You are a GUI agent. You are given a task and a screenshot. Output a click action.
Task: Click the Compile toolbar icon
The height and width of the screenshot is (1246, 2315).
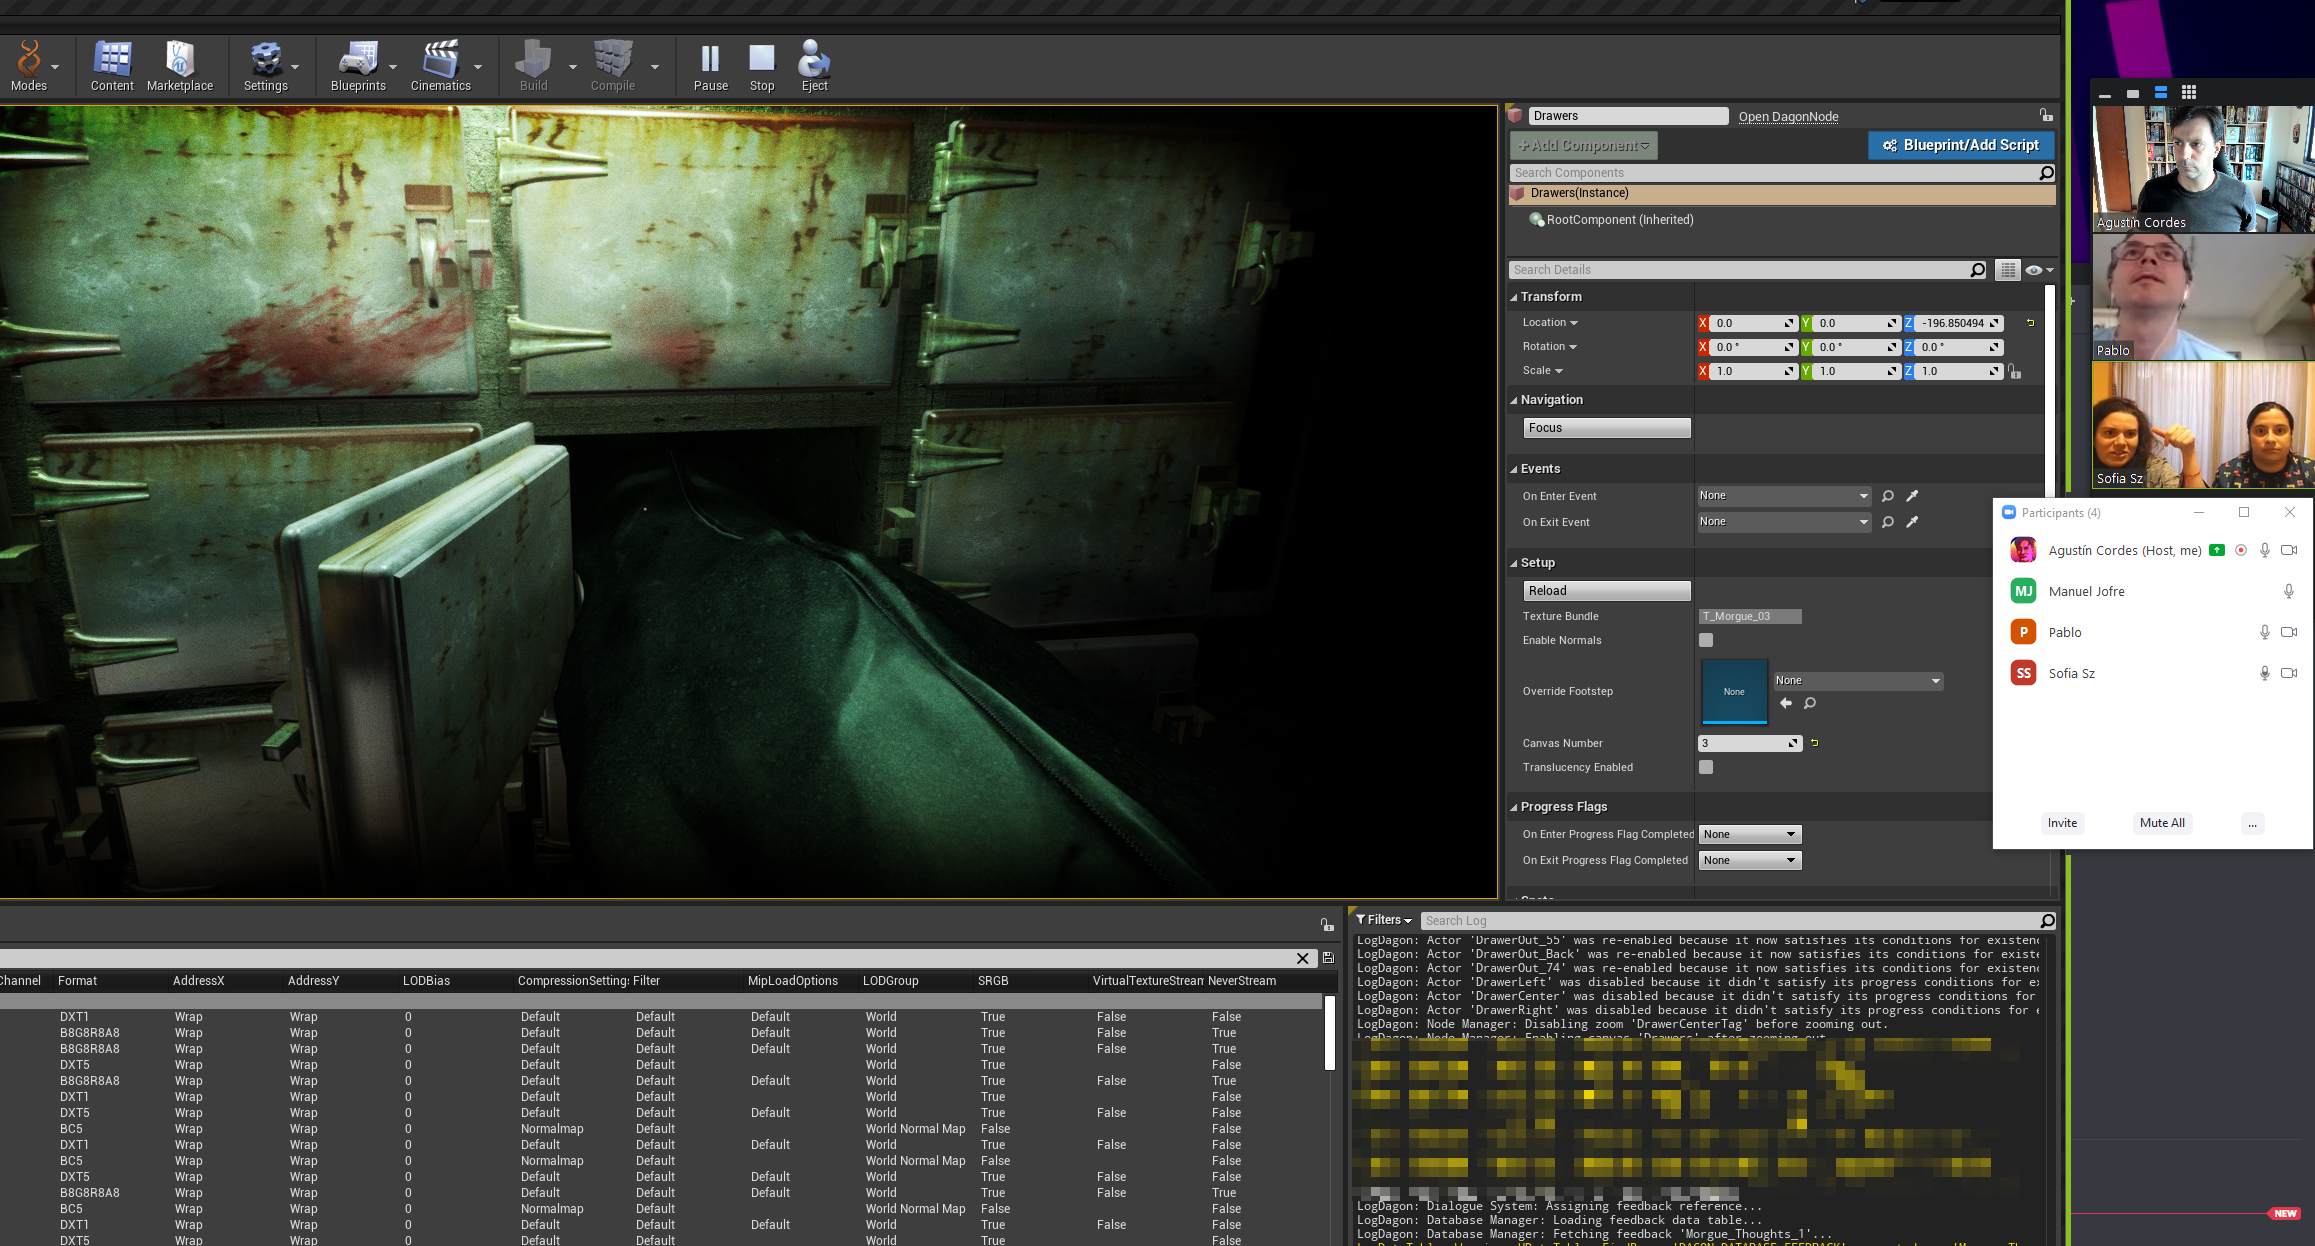point(613,66)
